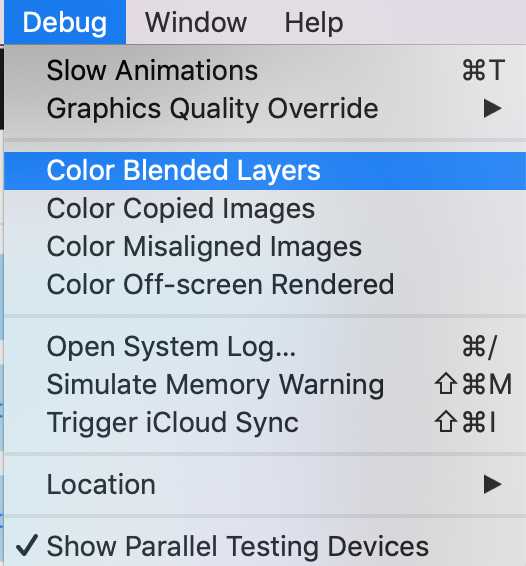Enable Color Copied Images
The image size is (526, 566).
tap(265, 209)
